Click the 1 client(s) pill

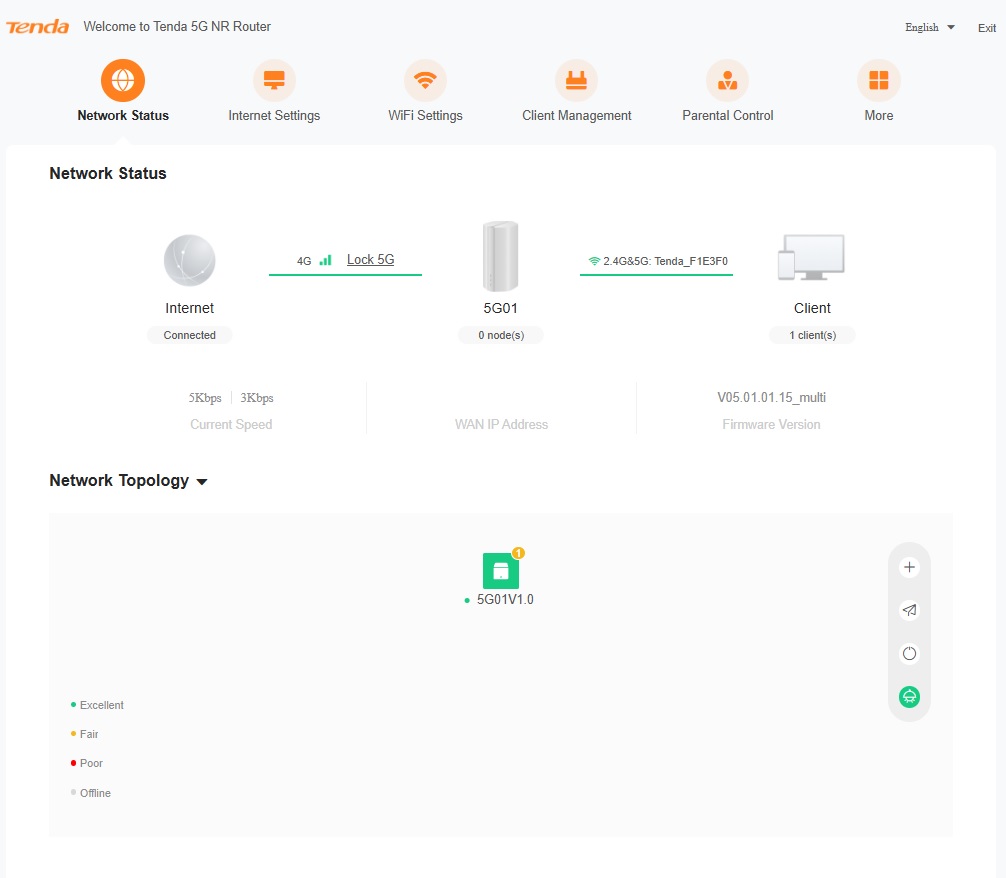tap(812, 335)
